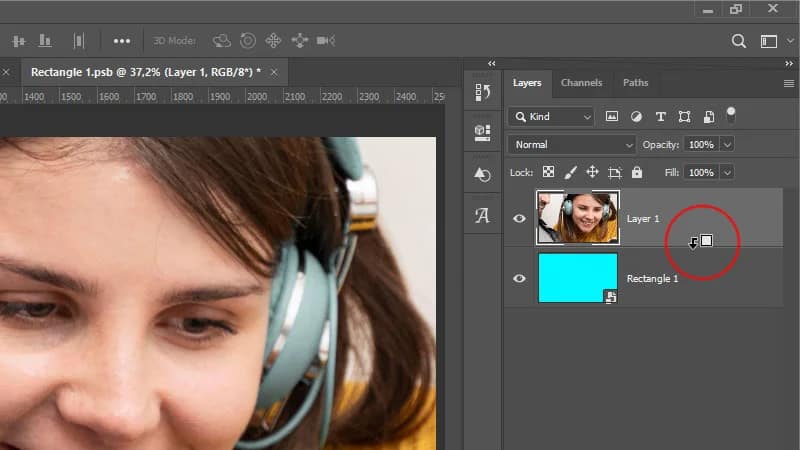This screenshot has width=800, height=450.
Task: Switch to the Layers tab
Action: click(527, 83)
